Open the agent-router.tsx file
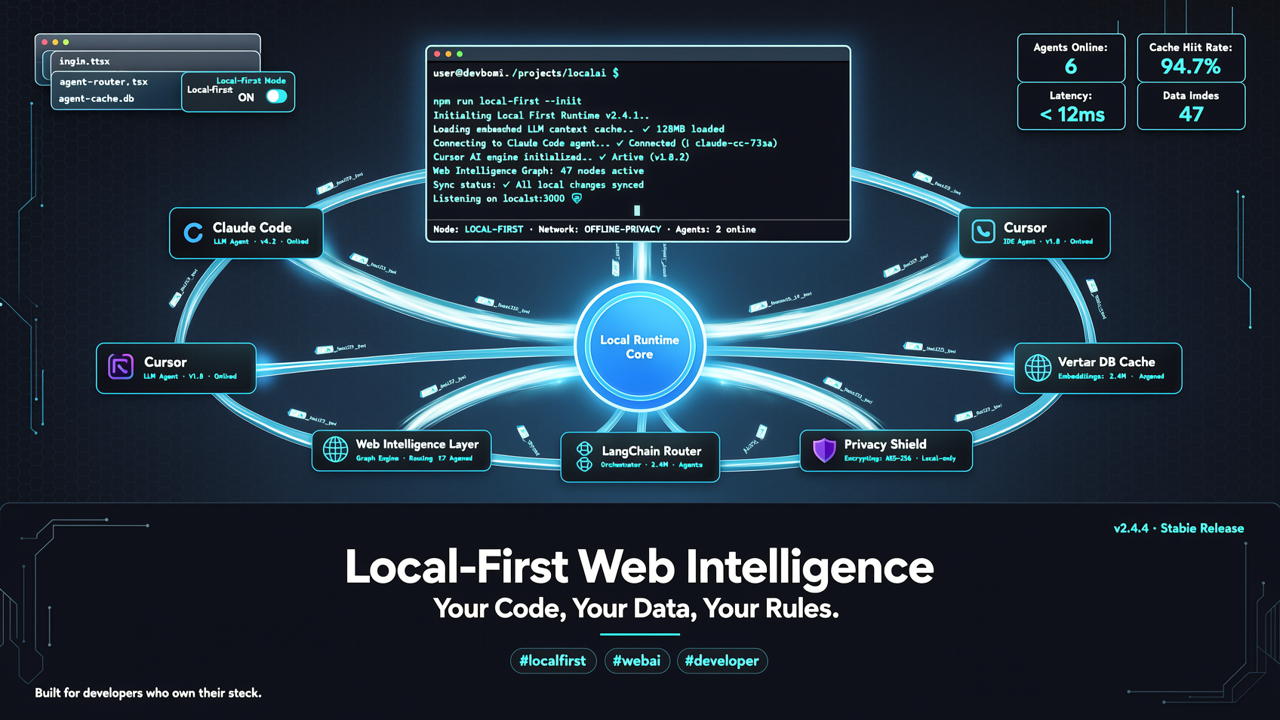Screen dimensions: 1280x720 103,82
